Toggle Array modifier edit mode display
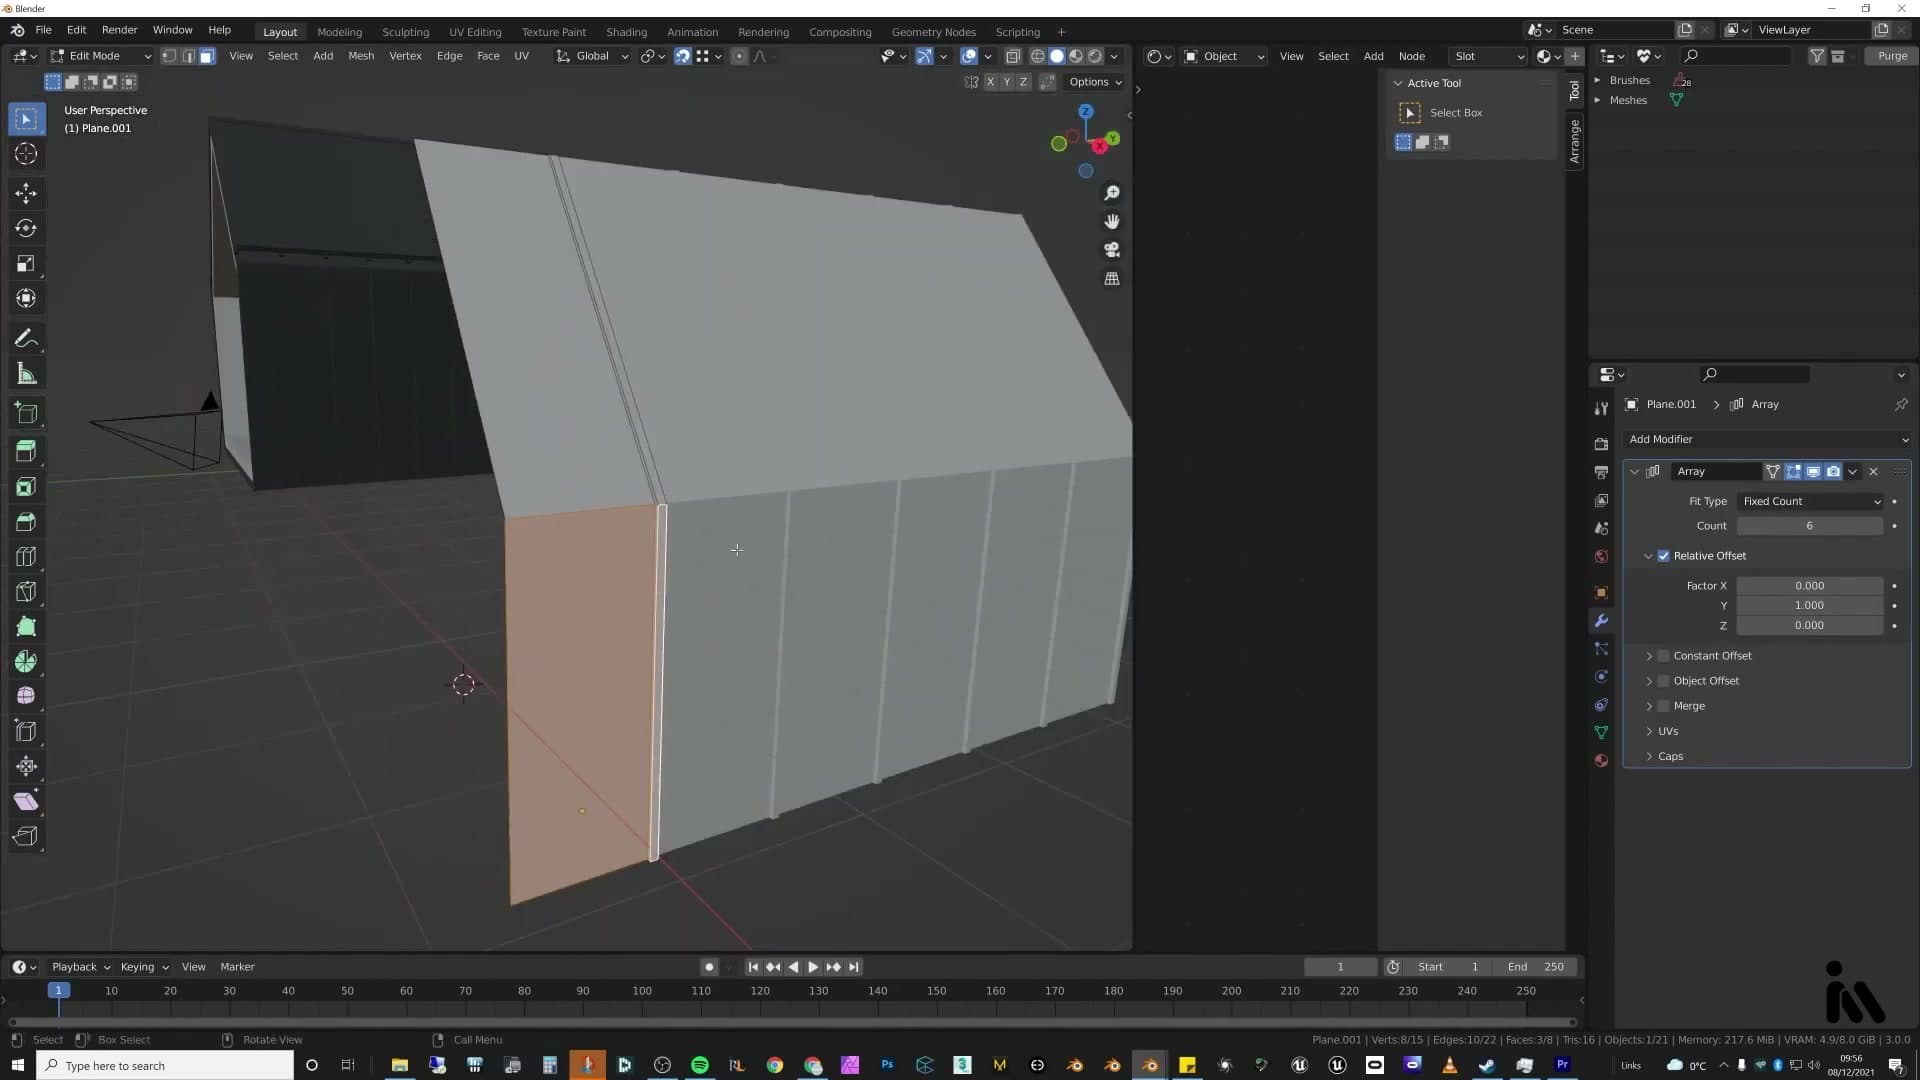The height and width of the screenshot is (1080, 1920). 1793,472
